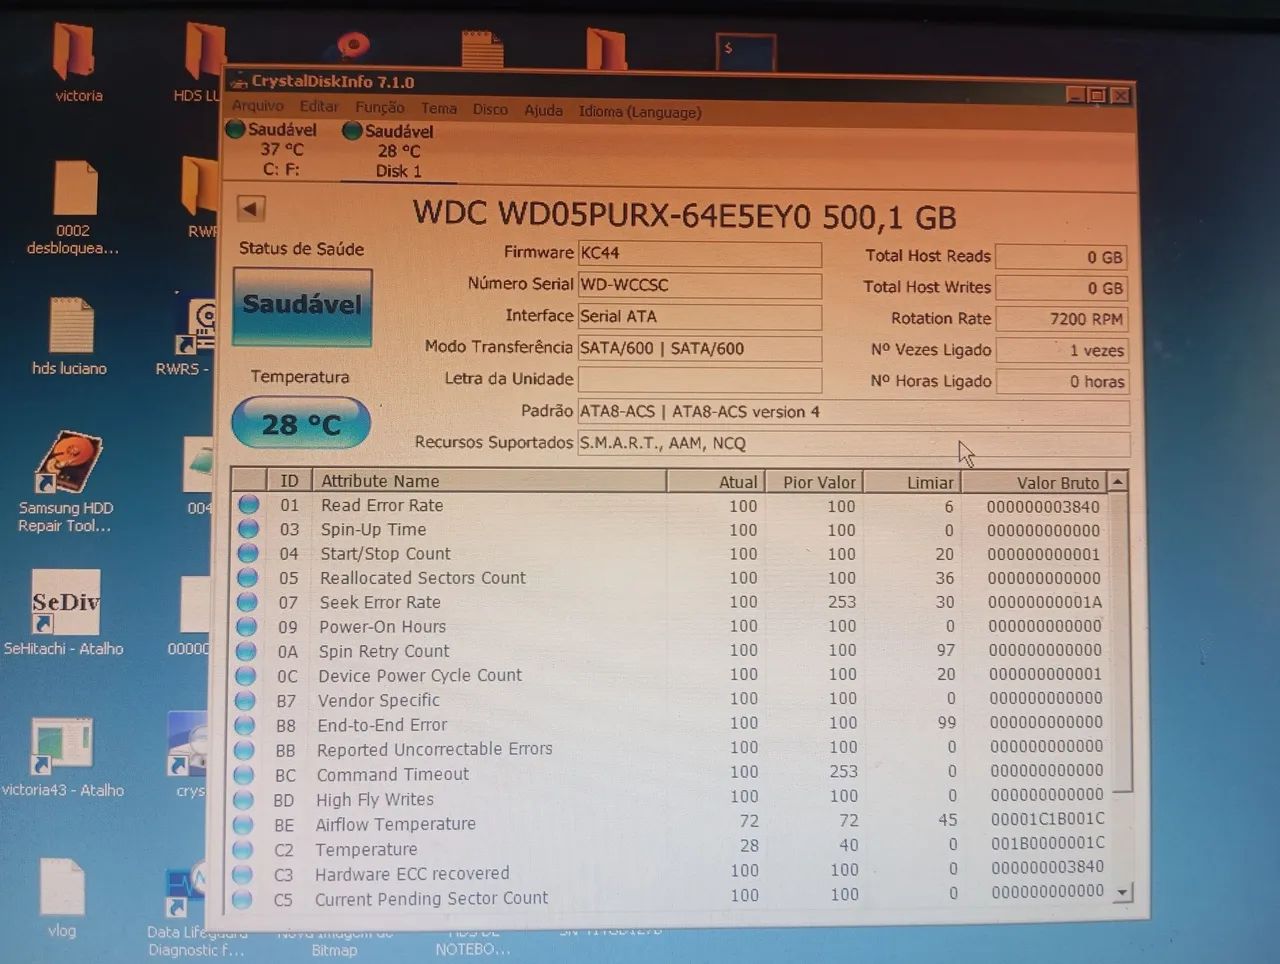
Task: Click the Recursos Suportados field
Action: [x=854, y=443]
